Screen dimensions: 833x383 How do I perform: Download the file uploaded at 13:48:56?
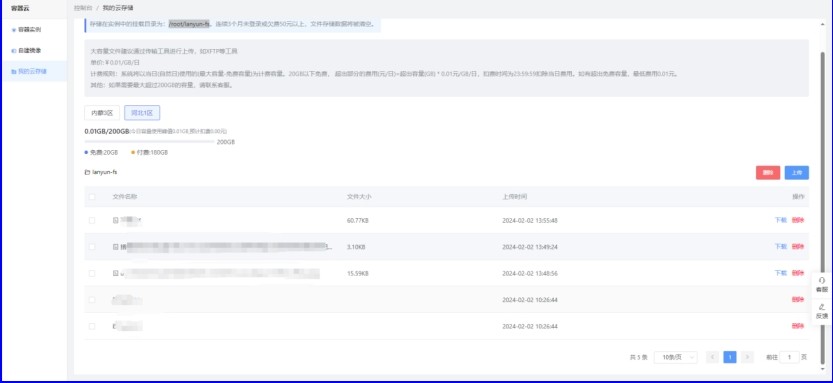point(780,273)
